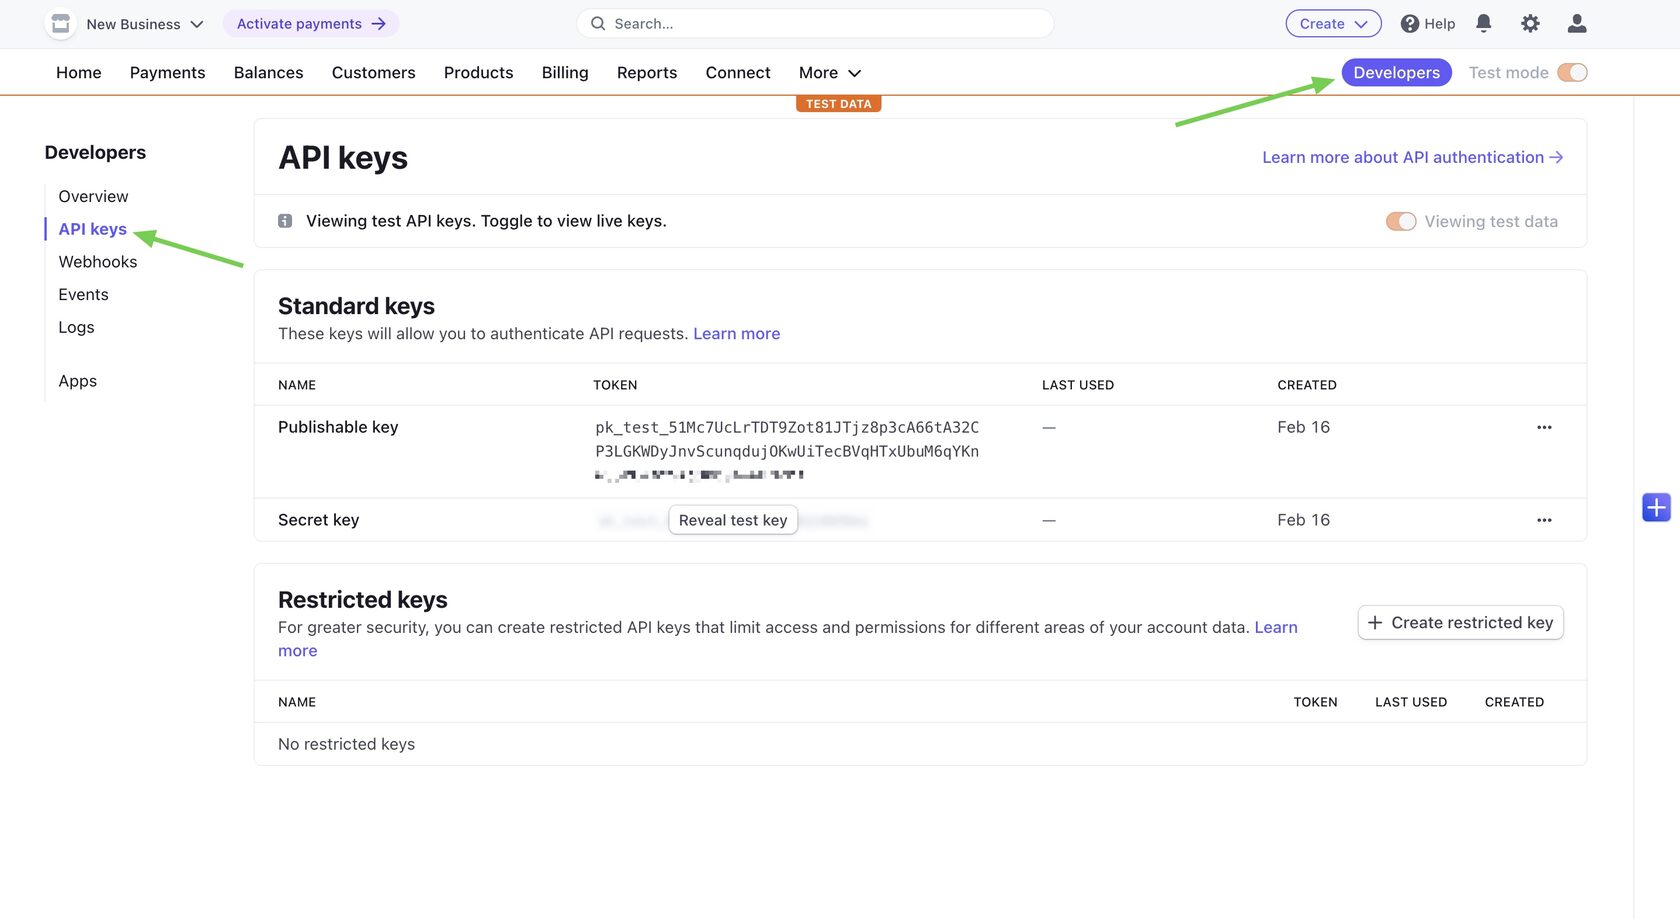Click the Publishable key name cell
Screen dimensions: 1680x919
338,427
